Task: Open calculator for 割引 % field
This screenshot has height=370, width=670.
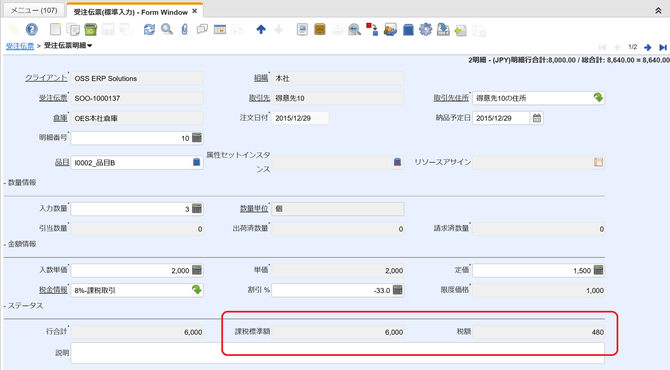Action: pyautogui.click(x=397, y=290)
